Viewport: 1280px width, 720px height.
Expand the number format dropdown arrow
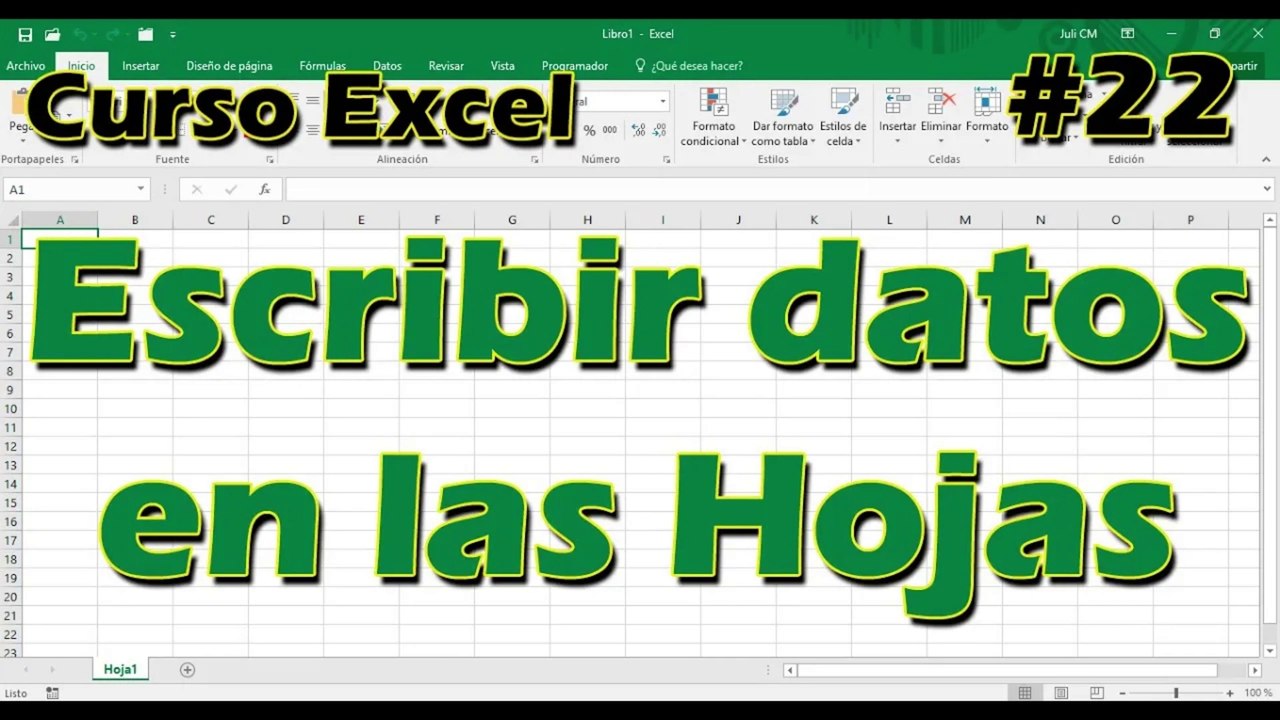click(x=662, y=101)
